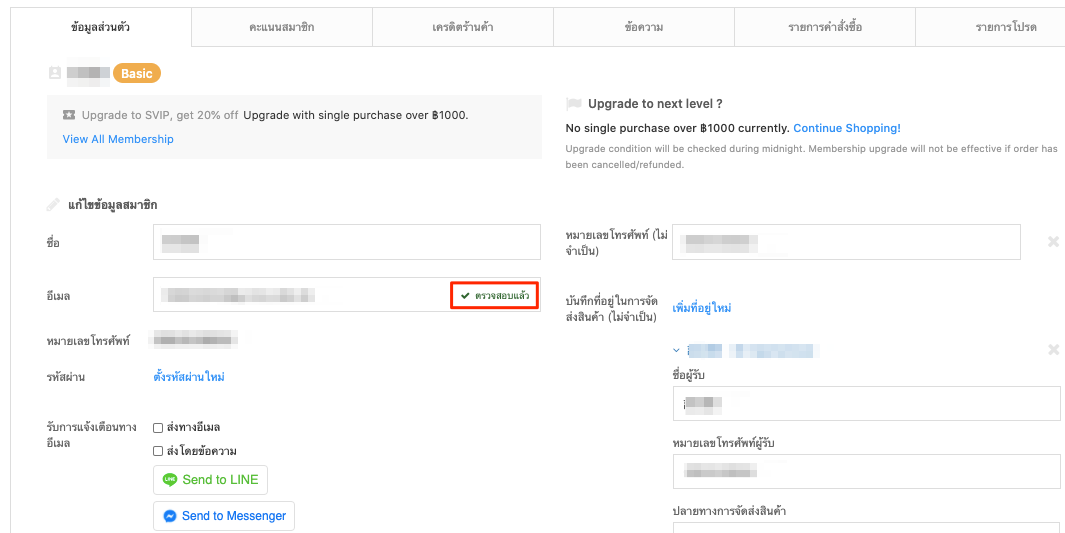
Task: Click the ตั้งรหัสผ่านใหม่ reset password link
Action: [189, 377]
